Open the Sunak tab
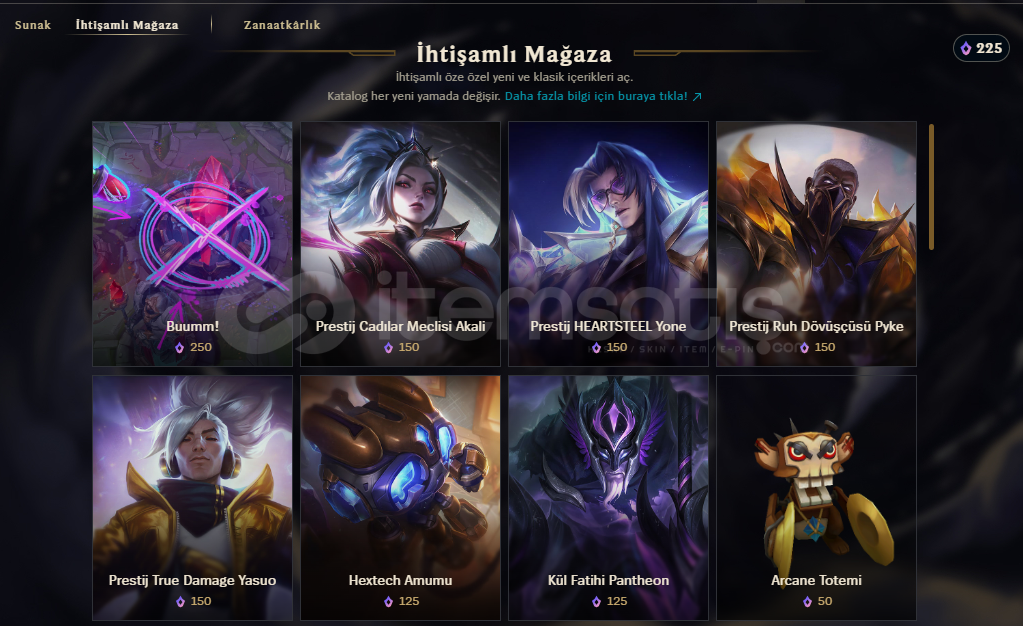 click(33, 25)
